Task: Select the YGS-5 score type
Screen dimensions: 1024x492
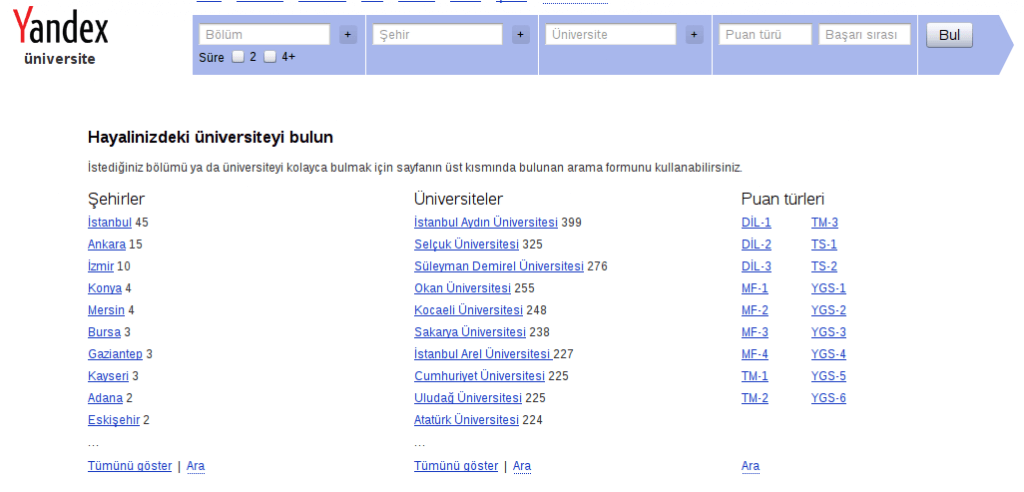Action: click(829, 376)
